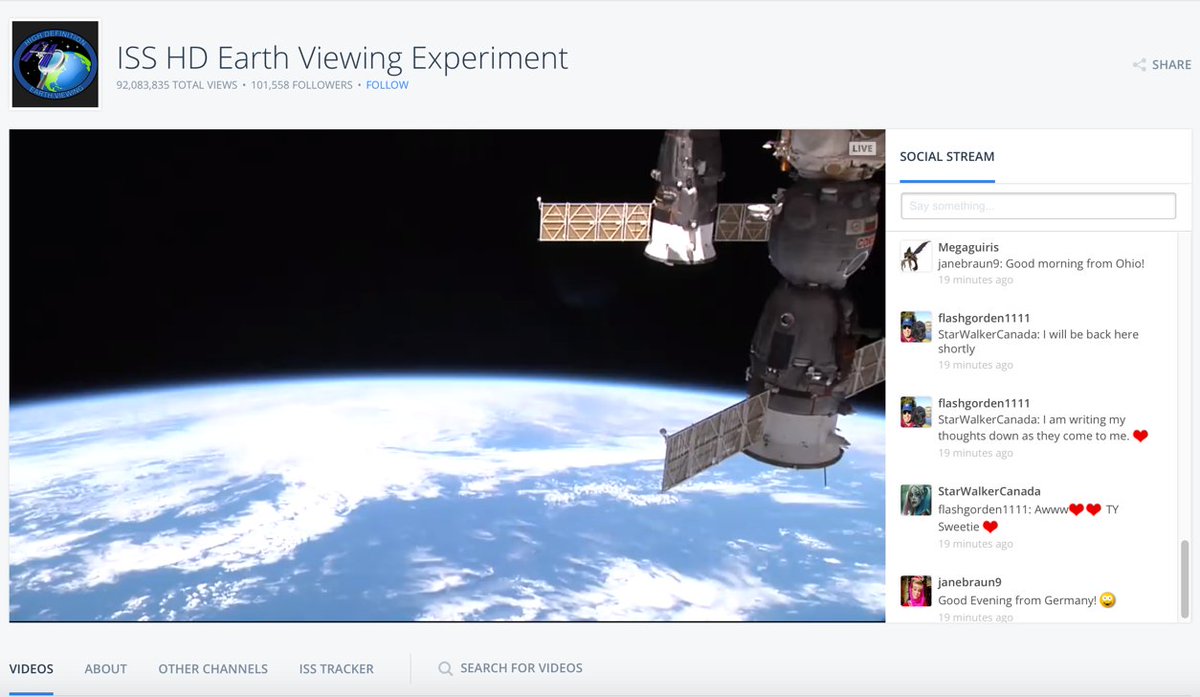The height and width of the screenshot is (697, 1200).
Task: Click flashgorden1111 name above 'I am writing'
Action: (x=984, y=403)
